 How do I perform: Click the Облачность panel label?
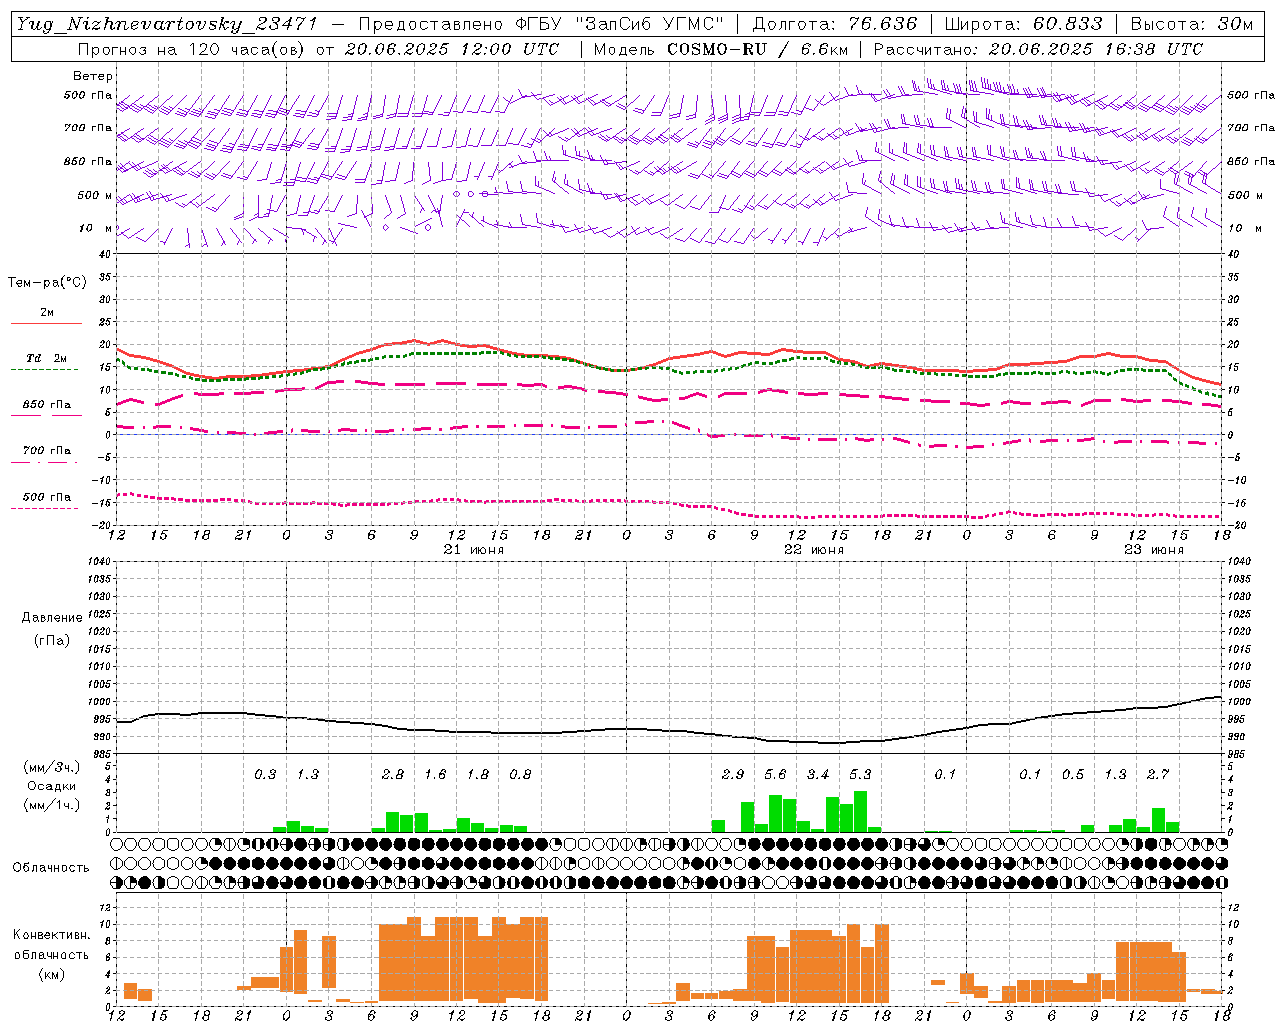(51, 868)
